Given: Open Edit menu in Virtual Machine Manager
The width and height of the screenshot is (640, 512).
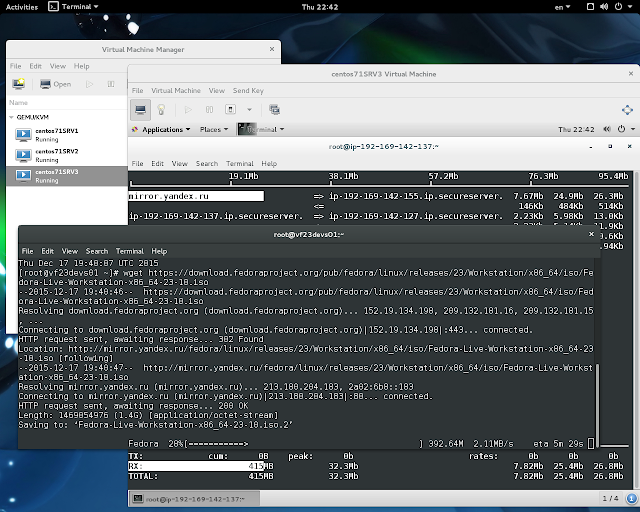Looking at the screenshot, I should (x=35, y=66).
